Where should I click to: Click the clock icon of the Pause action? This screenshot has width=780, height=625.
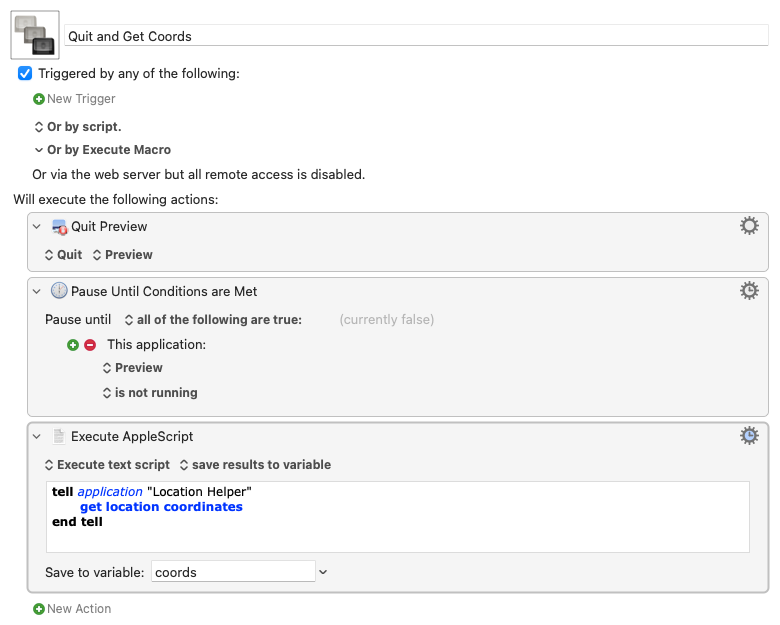point(59,291)
